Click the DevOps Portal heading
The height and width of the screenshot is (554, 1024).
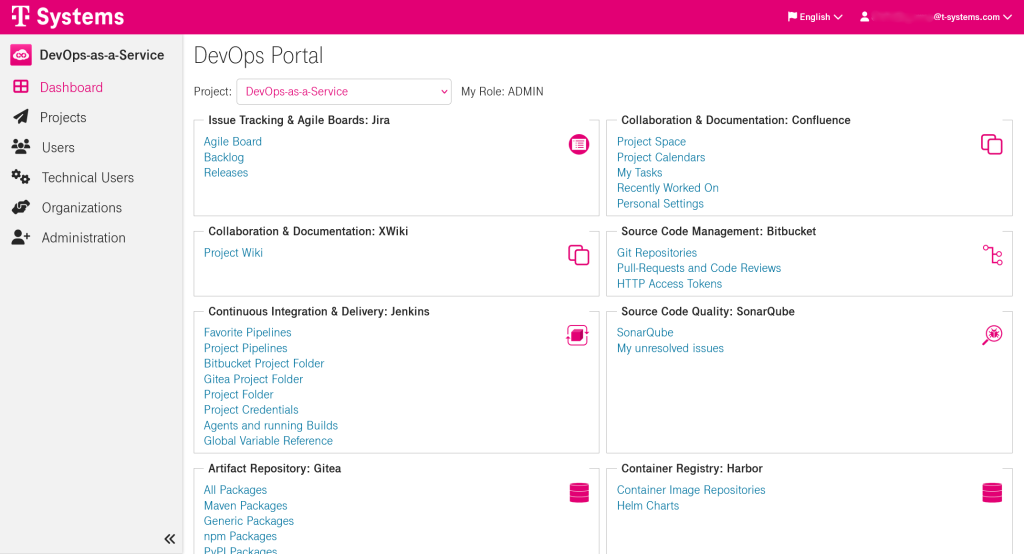coord(259,56)
